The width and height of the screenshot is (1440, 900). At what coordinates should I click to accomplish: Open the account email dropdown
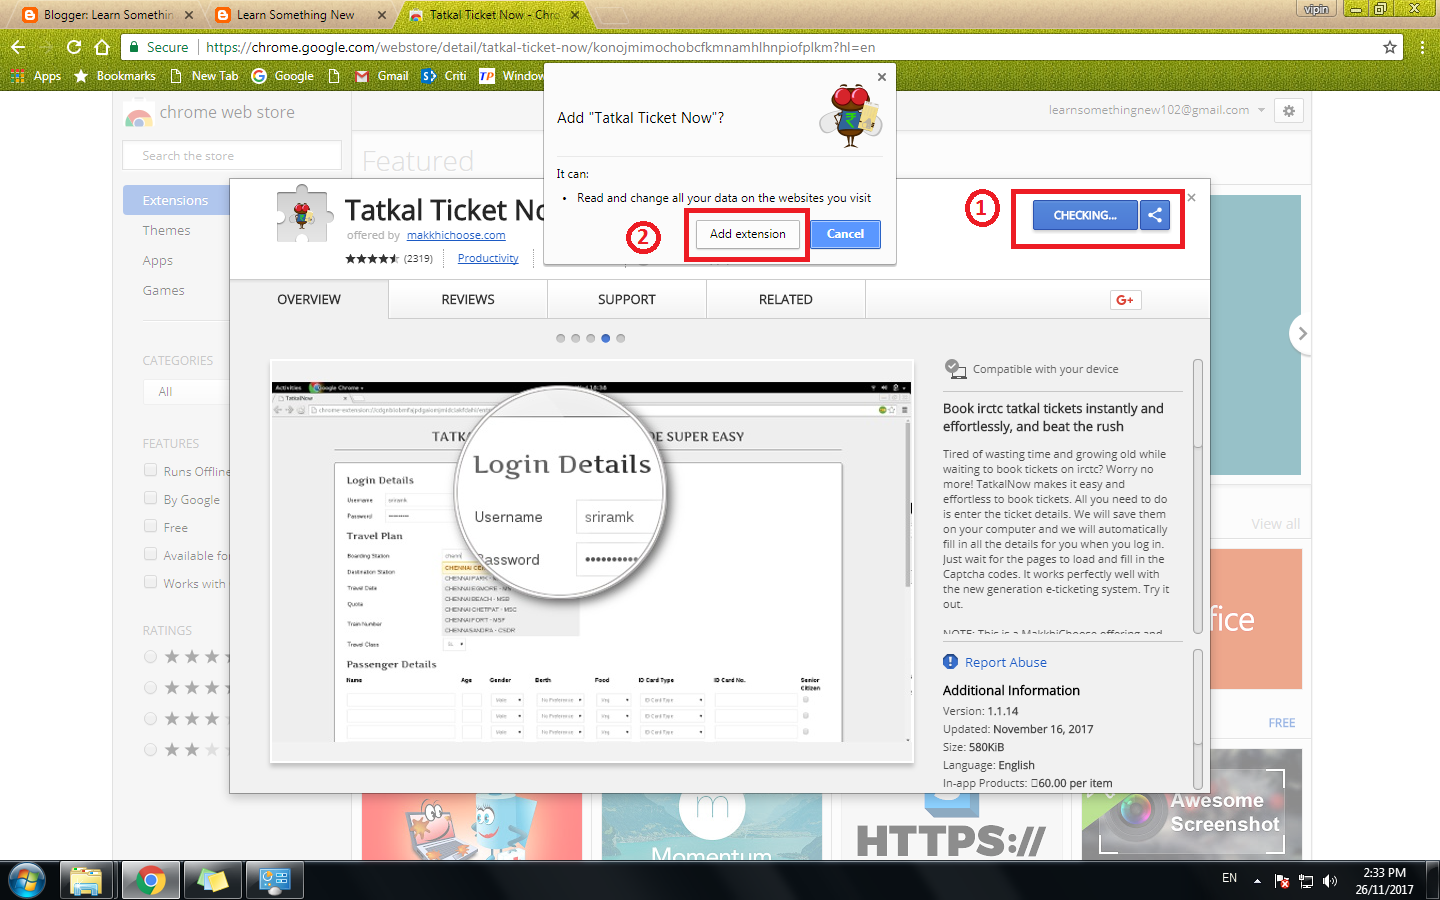tap(1157, 110)
